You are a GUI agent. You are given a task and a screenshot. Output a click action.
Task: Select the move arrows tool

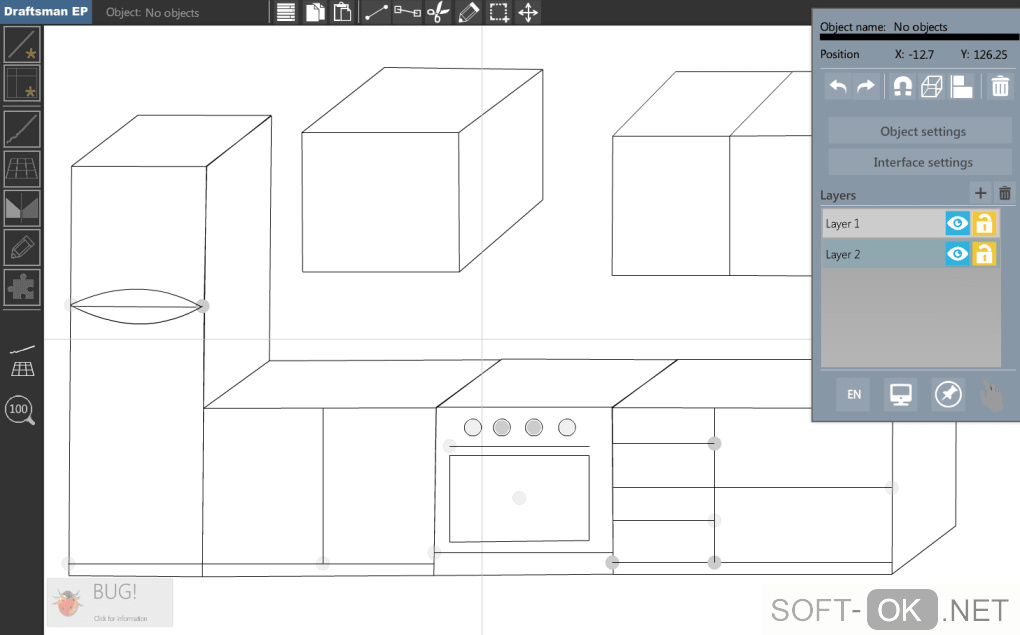528,12
